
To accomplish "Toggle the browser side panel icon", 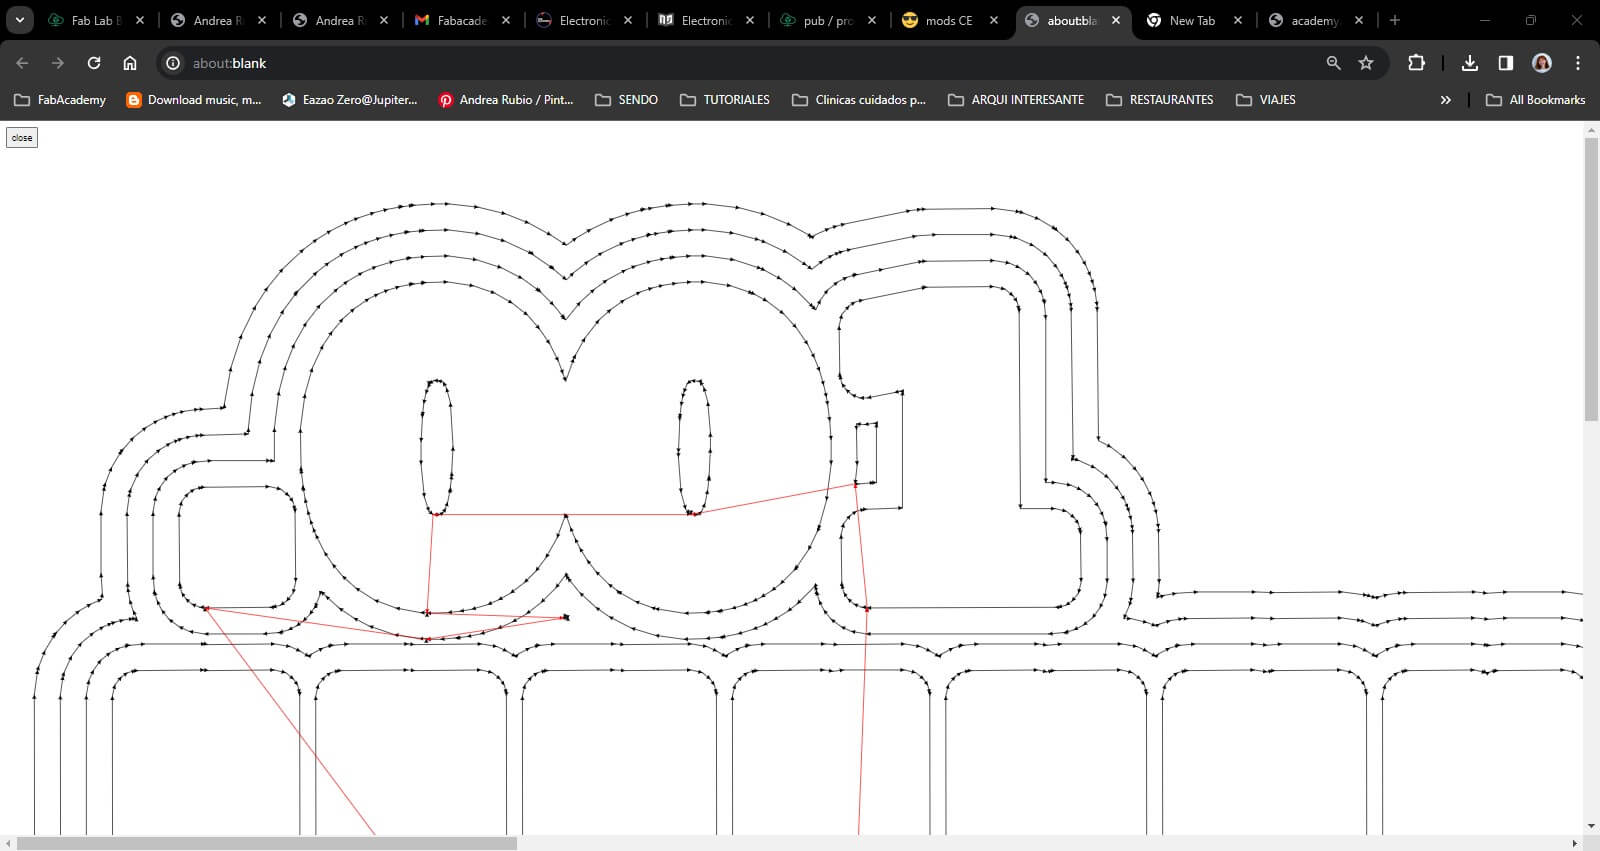I will click(x=1506, y=63).
